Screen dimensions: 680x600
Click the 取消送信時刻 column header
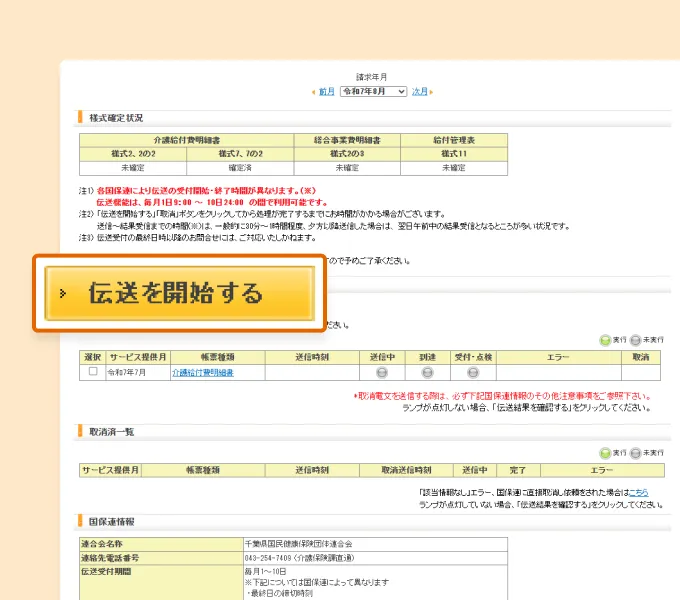click(x=406, y=470)
